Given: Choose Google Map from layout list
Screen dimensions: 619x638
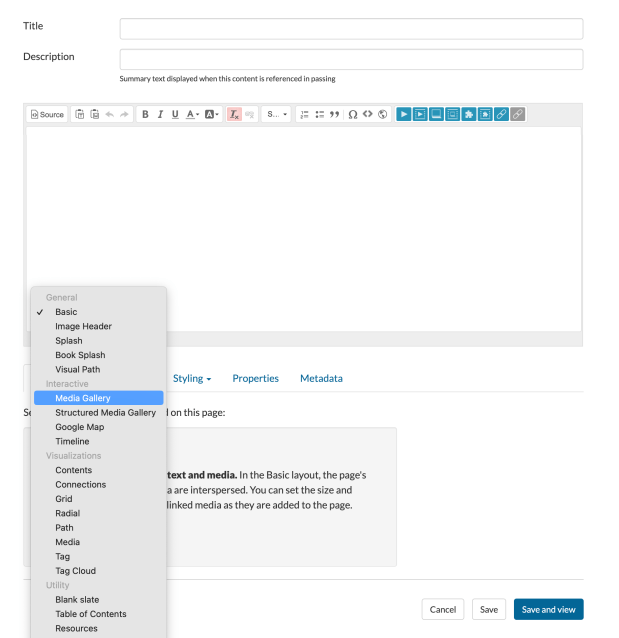Looking at the screenshot, I should (79, 427).
